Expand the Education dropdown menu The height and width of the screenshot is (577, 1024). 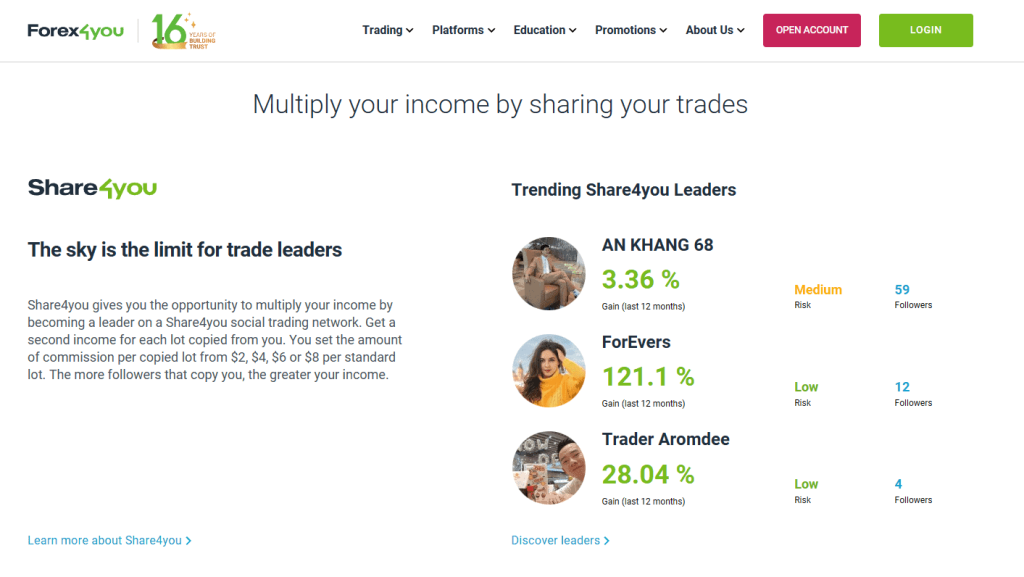click(545, 30)
